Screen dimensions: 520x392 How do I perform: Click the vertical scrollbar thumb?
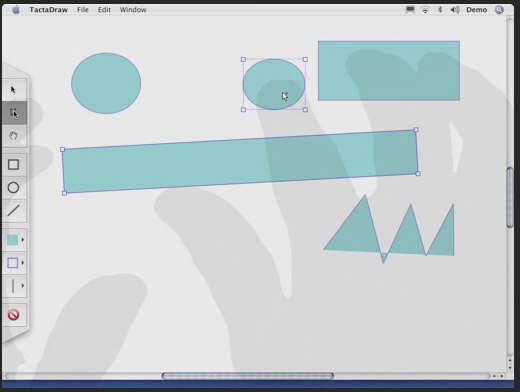pyautogui.click(x=509, y=198)
